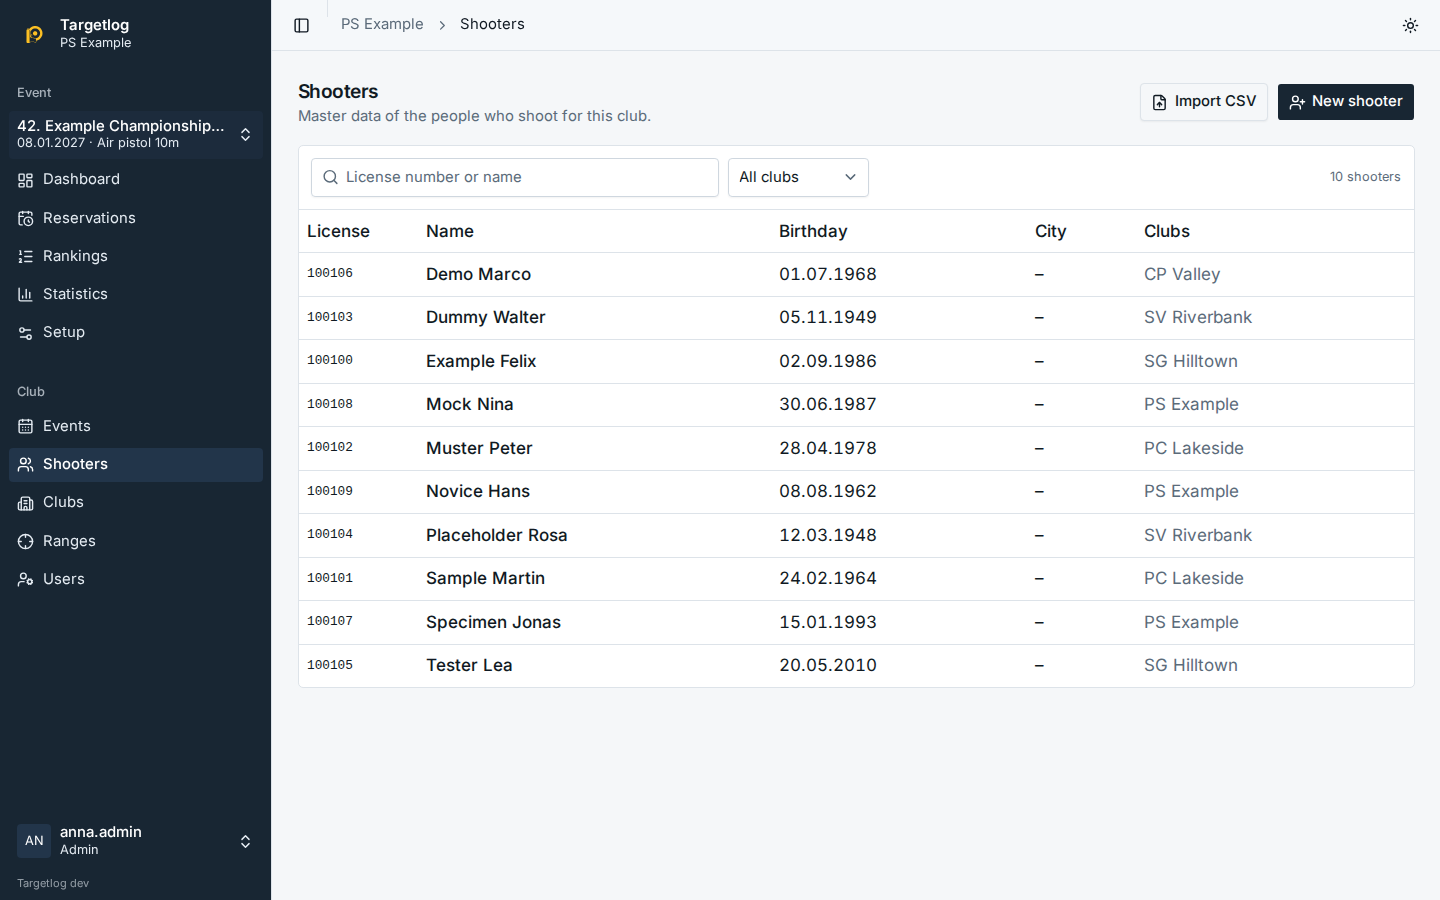The image size is (1440, 900).
Task: Go to Reservations in the sidebar
Action: point(136,218)
